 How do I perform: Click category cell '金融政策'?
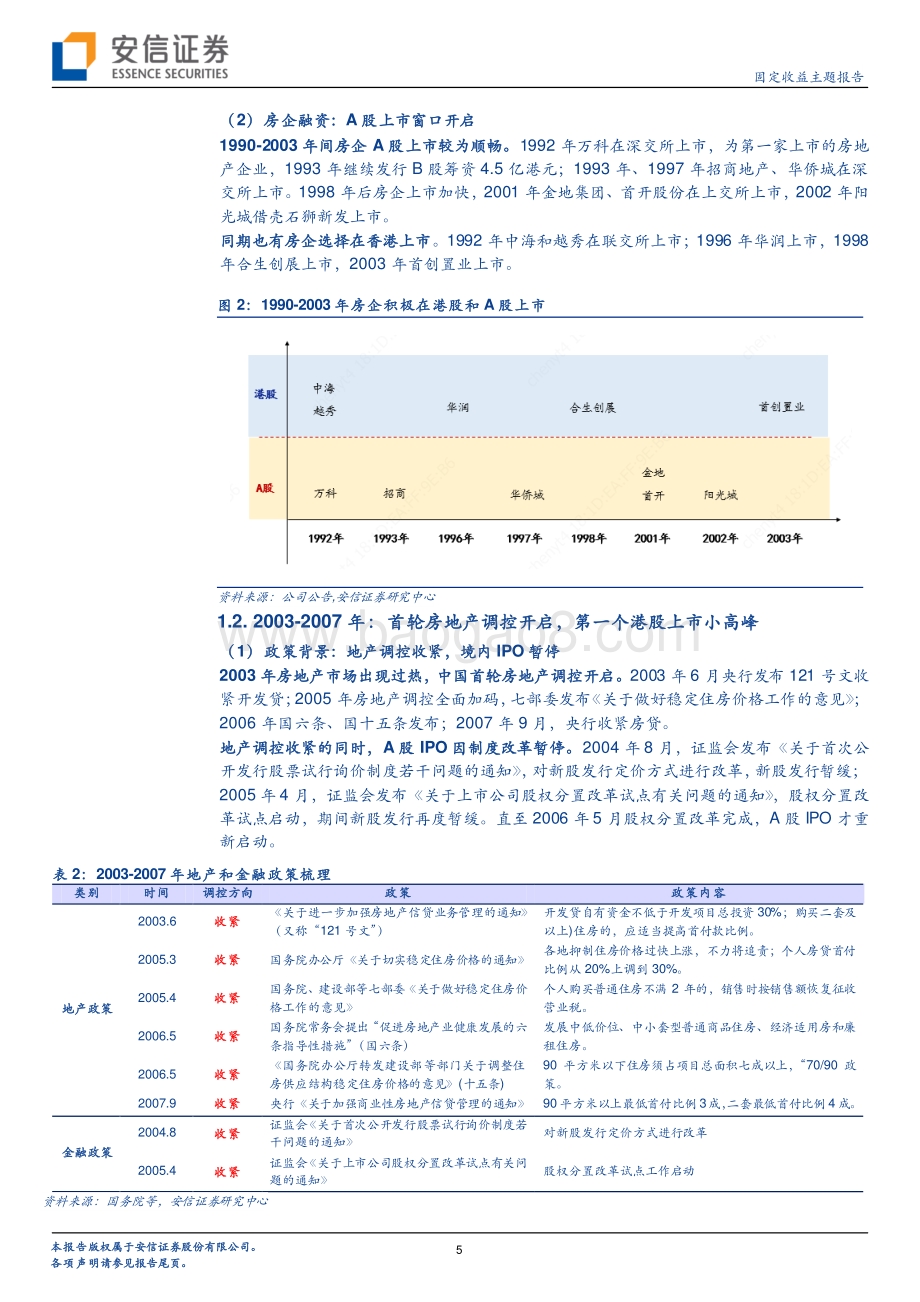(x=87, y=1152)
